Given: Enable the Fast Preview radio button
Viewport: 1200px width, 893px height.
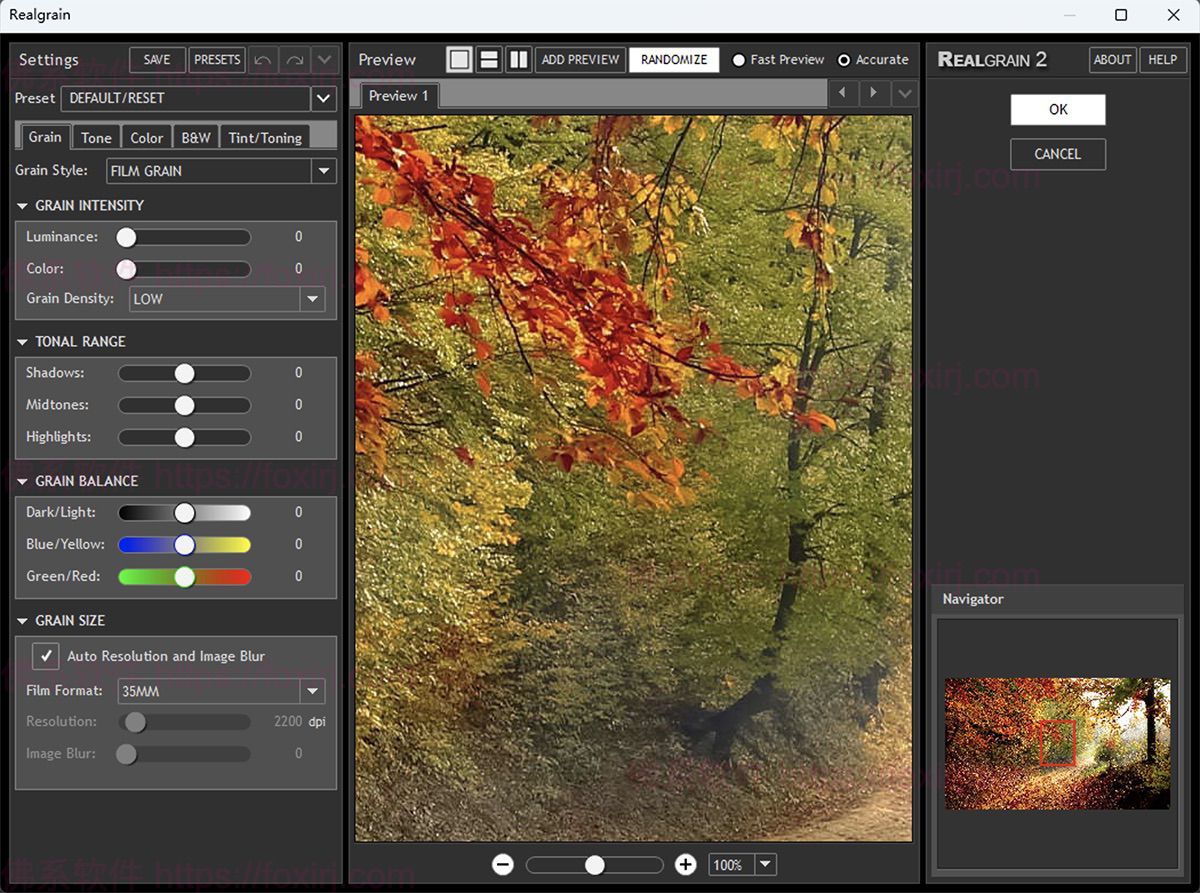Looking at the screenshot, I should click(739, 60).
